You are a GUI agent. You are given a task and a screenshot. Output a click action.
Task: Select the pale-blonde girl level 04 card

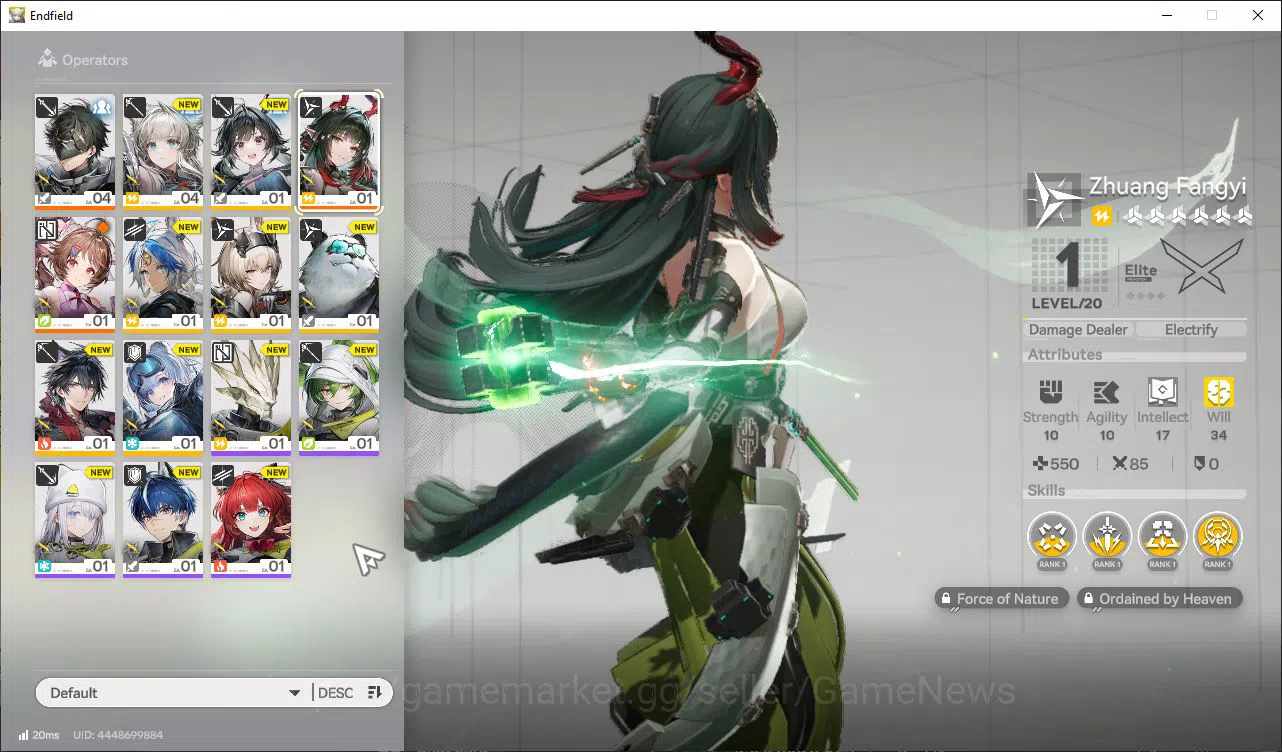163,151
